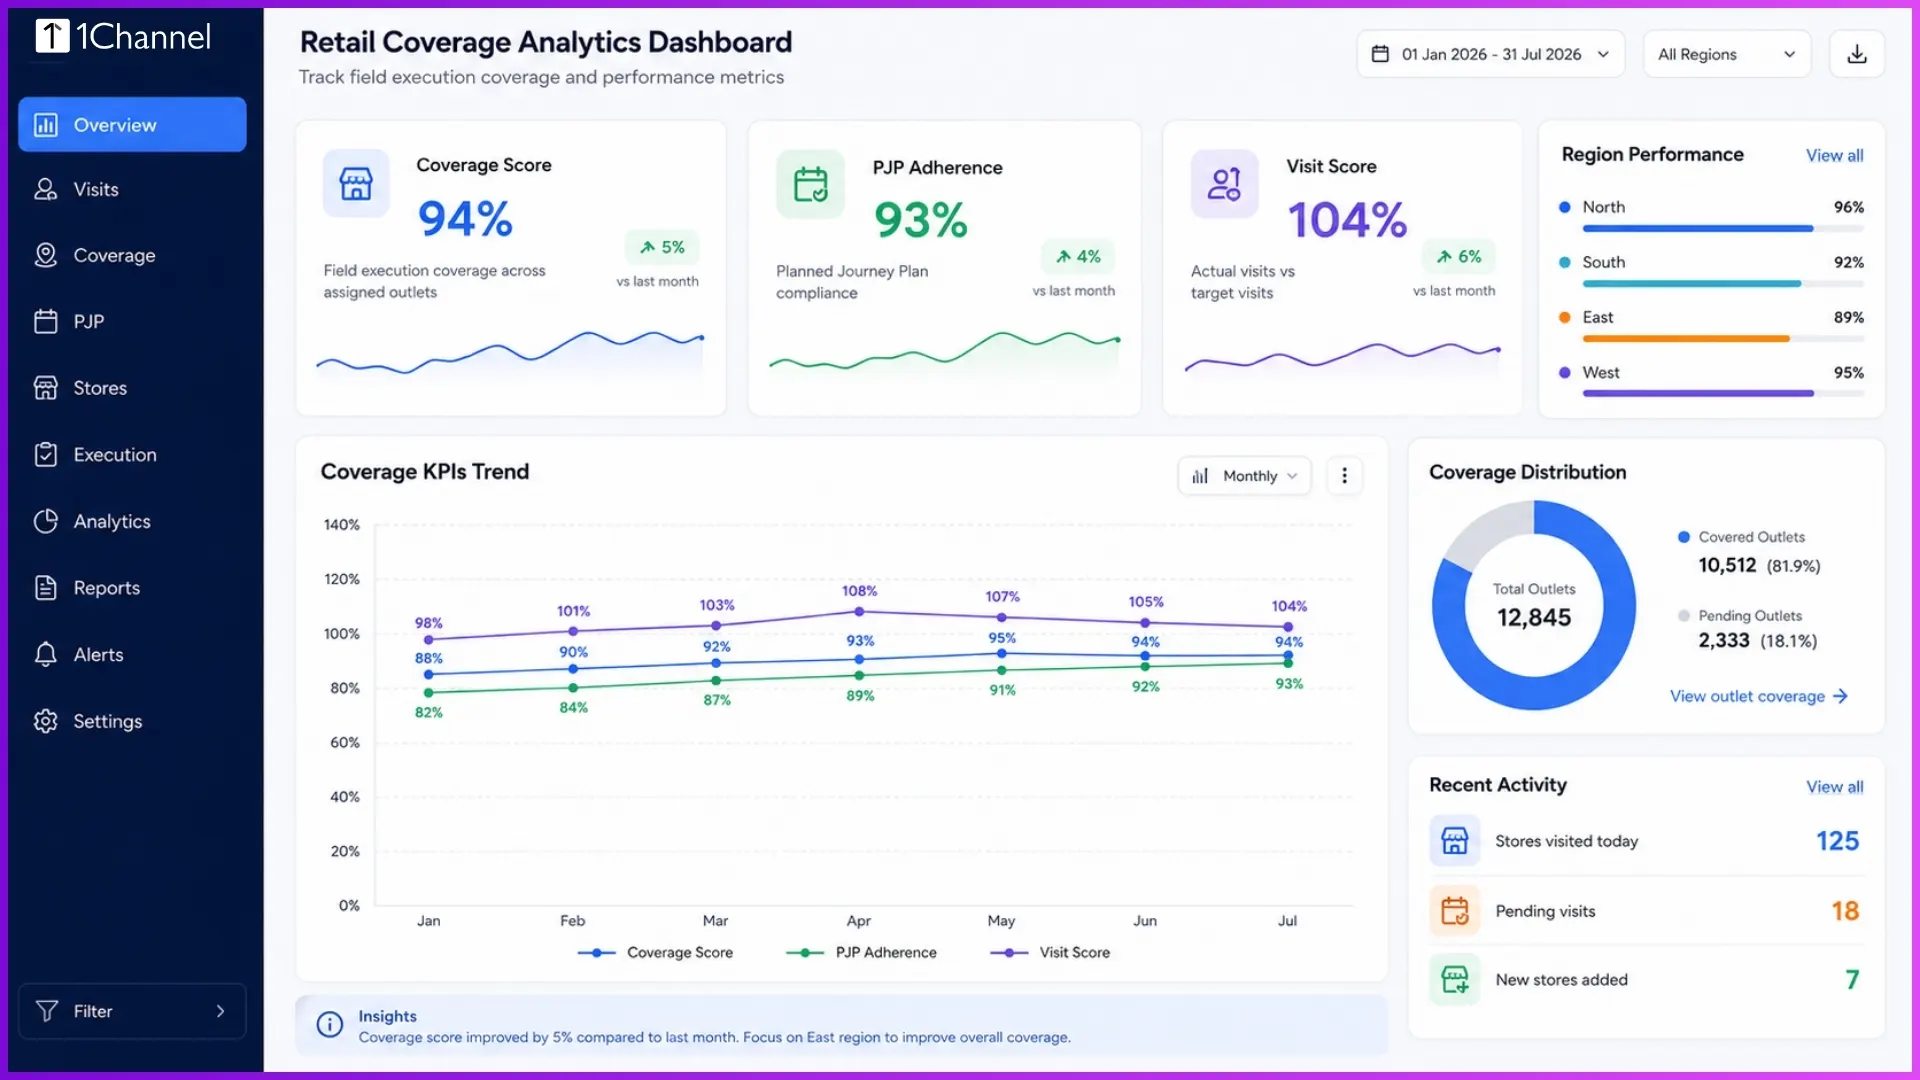Image resolution: width=1920 pixels, height=1080 pixels.
Task: Click the 1Channel logo icon
Action: pyautogui.click(x=52, y=36)
